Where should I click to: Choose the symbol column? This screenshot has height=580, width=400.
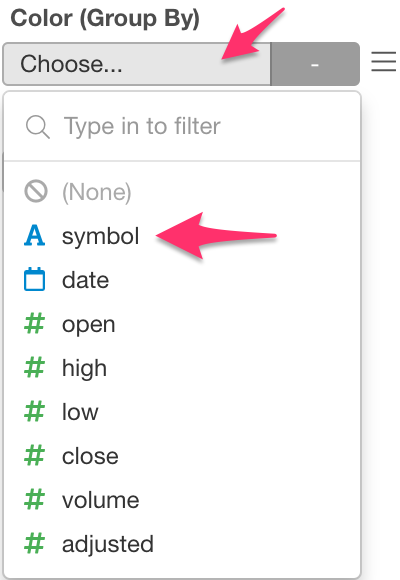coord(182,236)
